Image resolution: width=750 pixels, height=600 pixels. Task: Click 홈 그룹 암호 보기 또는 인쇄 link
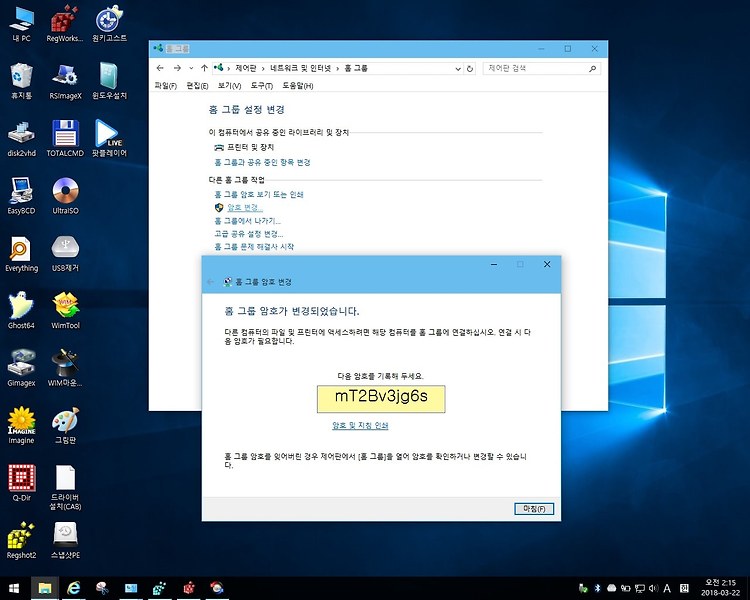click(x=259, y=195)
